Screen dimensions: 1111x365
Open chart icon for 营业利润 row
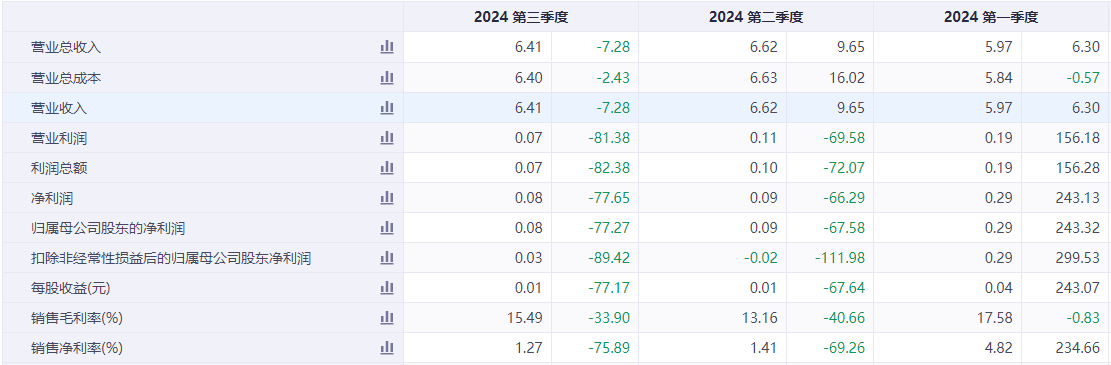tap(387, 138)
